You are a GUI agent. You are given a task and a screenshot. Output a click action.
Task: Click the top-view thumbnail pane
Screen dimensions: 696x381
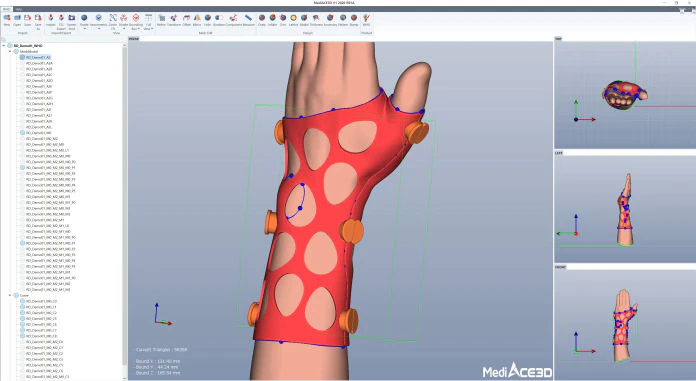coord(625,95)
